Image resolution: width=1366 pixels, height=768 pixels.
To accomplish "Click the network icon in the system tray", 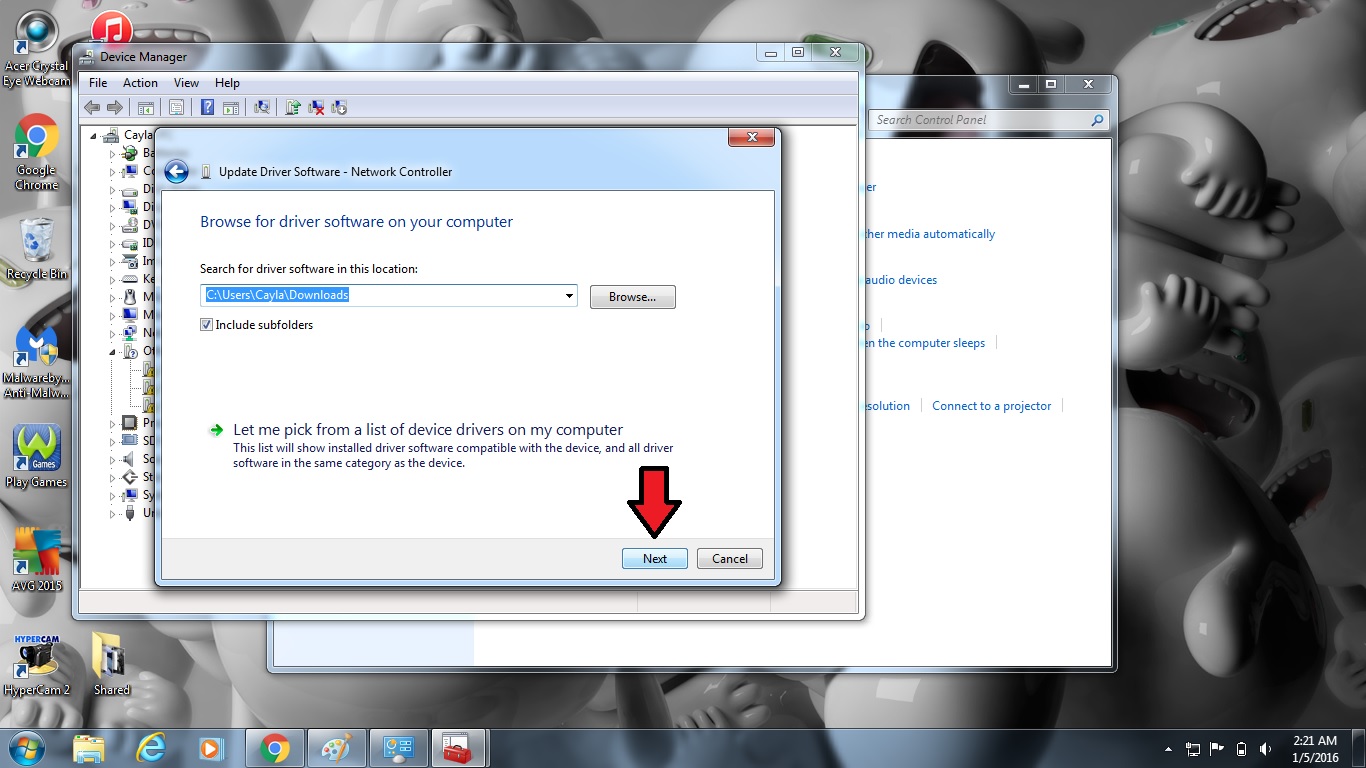I will coord(1193,748).
